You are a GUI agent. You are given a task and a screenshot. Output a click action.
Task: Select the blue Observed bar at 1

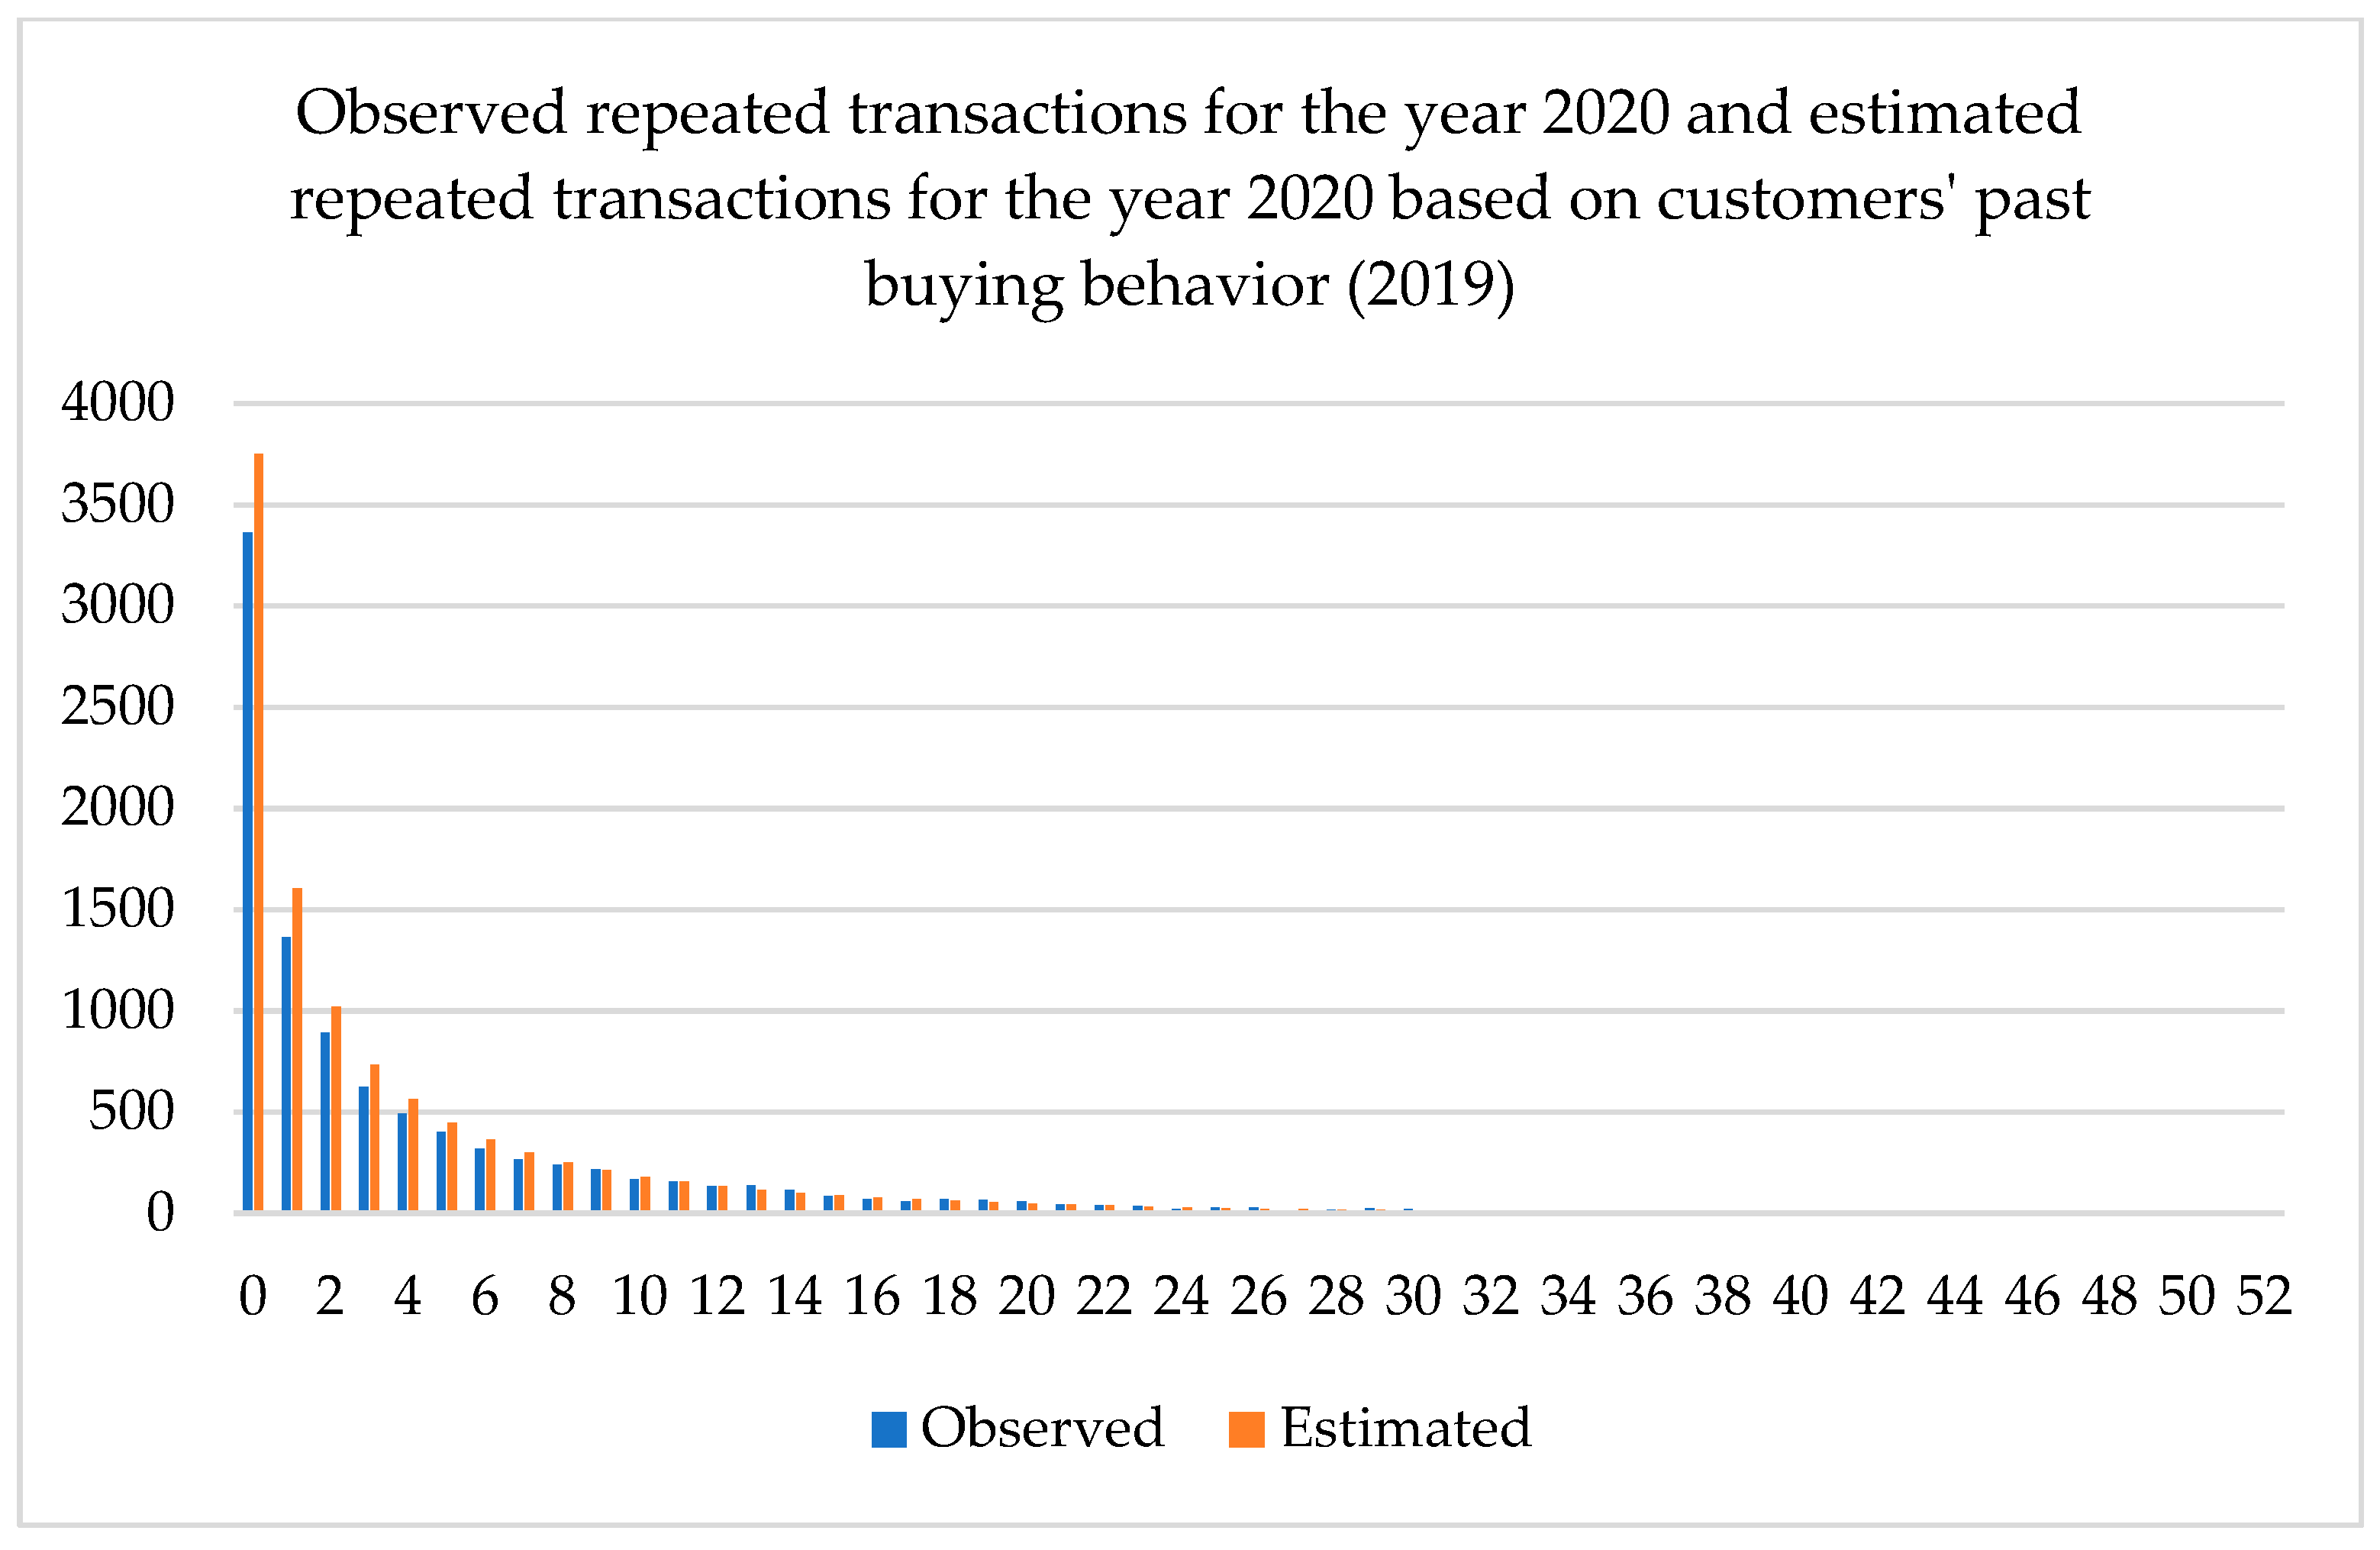tap(286, 1074)
